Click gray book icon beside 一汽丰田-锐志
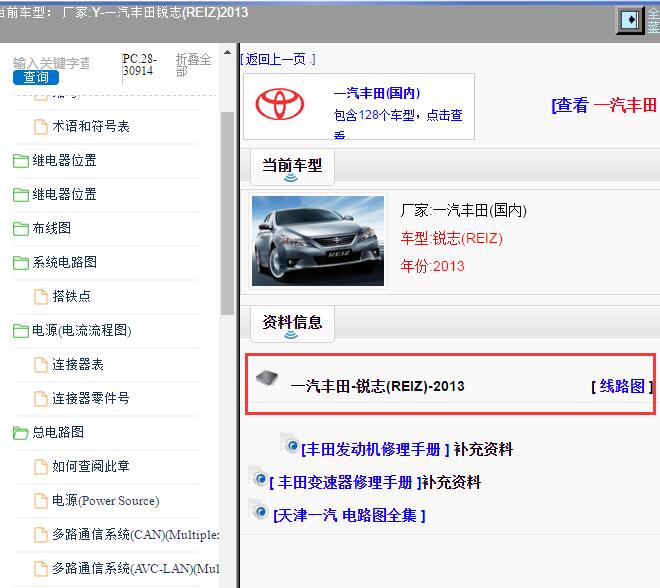Screen dimensions: 660x588 (267, 377)
